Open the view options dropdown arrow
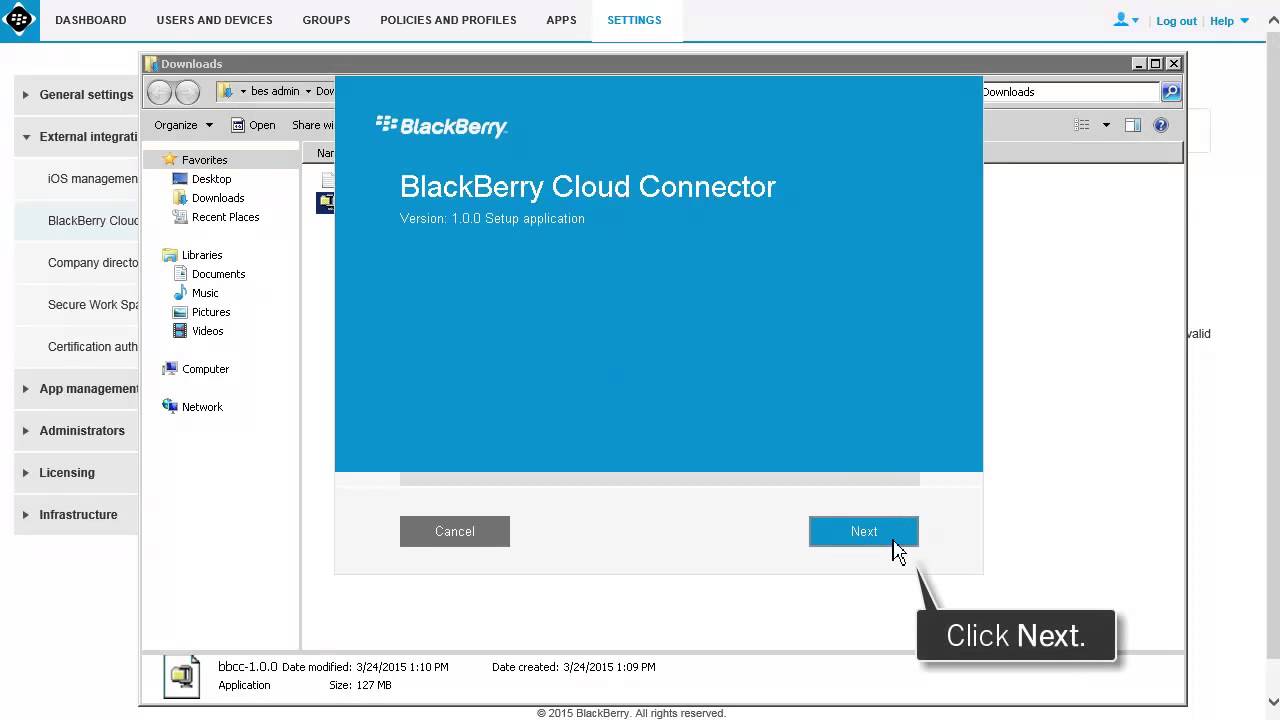This screenshot has height=720, width=1280. (1106, 125)
